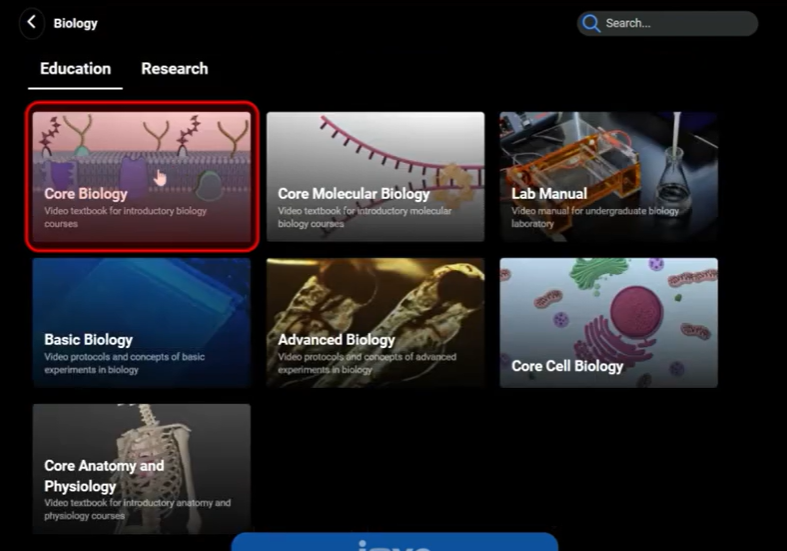Click the Biology page title

click(76, 23)
